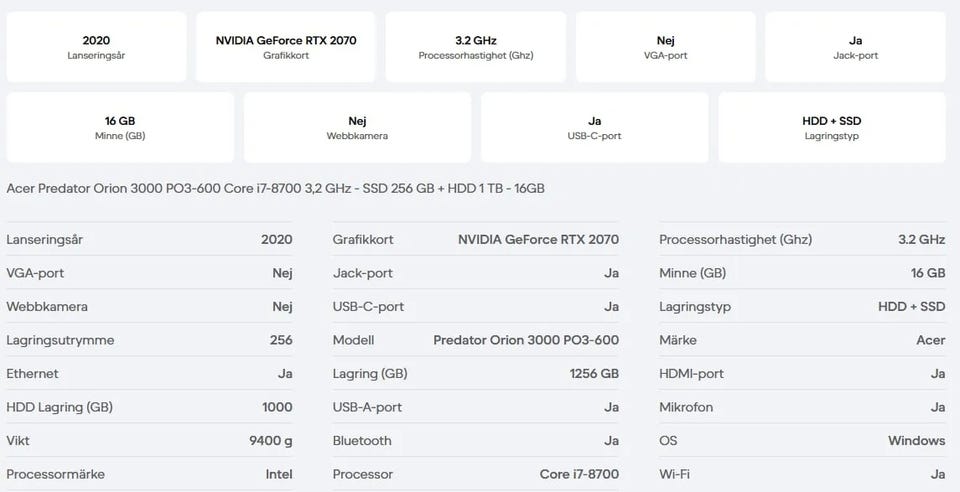Click the OS label
This screenshot has width=960, height=492.
[668, 441]
